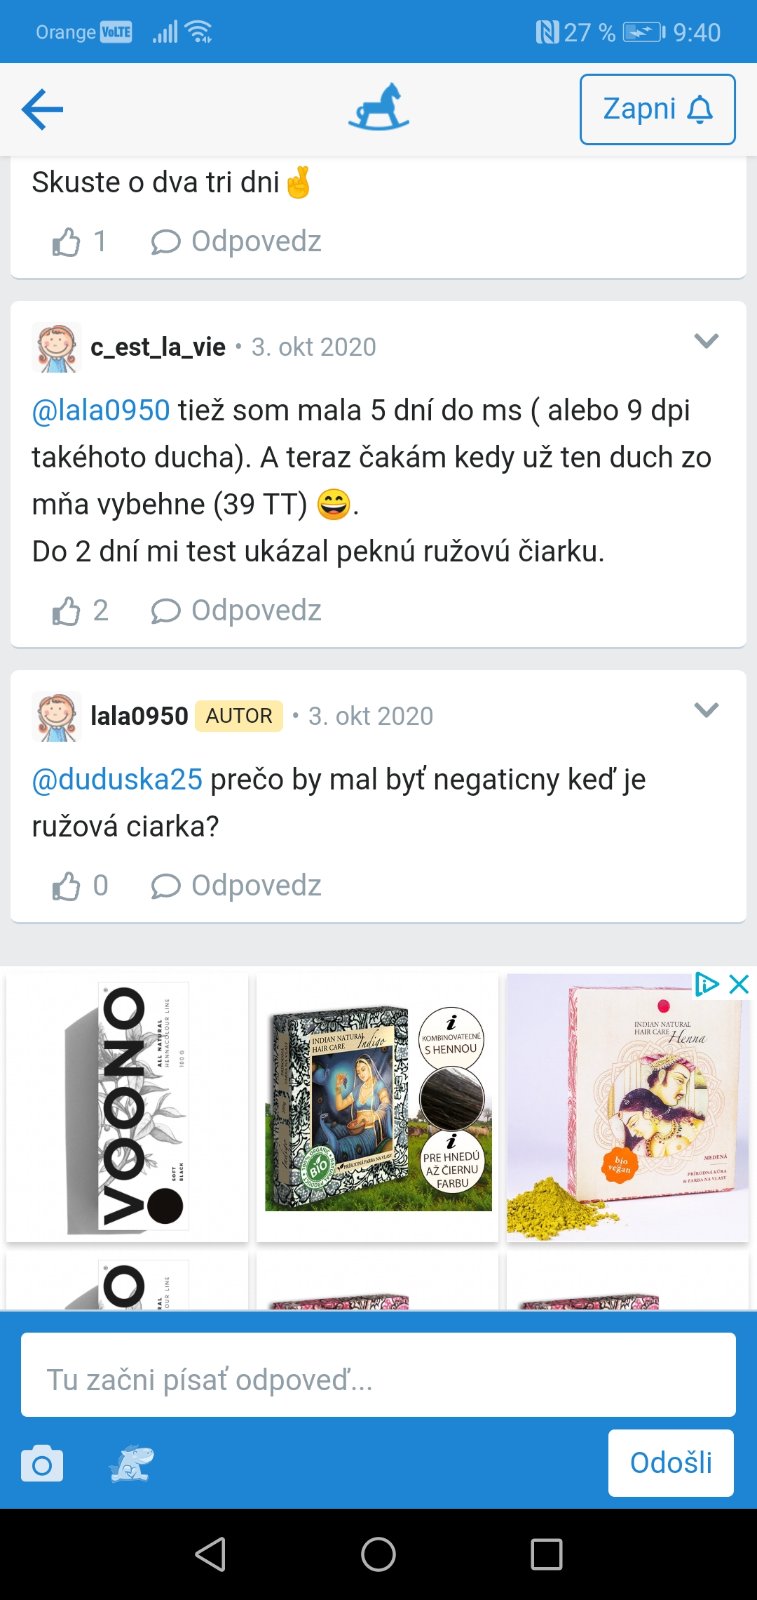Open the dinosaur sticker icon
The height and width of the screenshot is (1600, 757).
coord(131,1464)
